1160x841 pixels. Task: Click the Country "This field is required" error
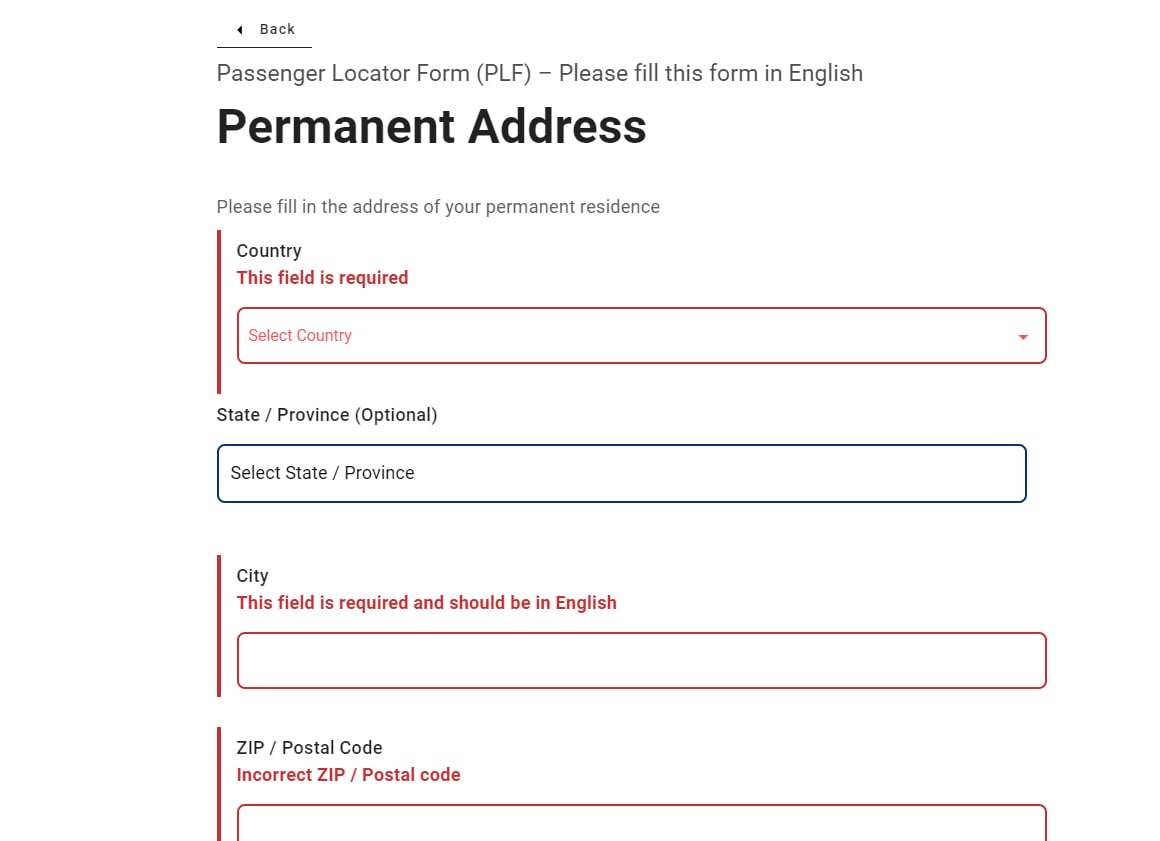point(322,278)
